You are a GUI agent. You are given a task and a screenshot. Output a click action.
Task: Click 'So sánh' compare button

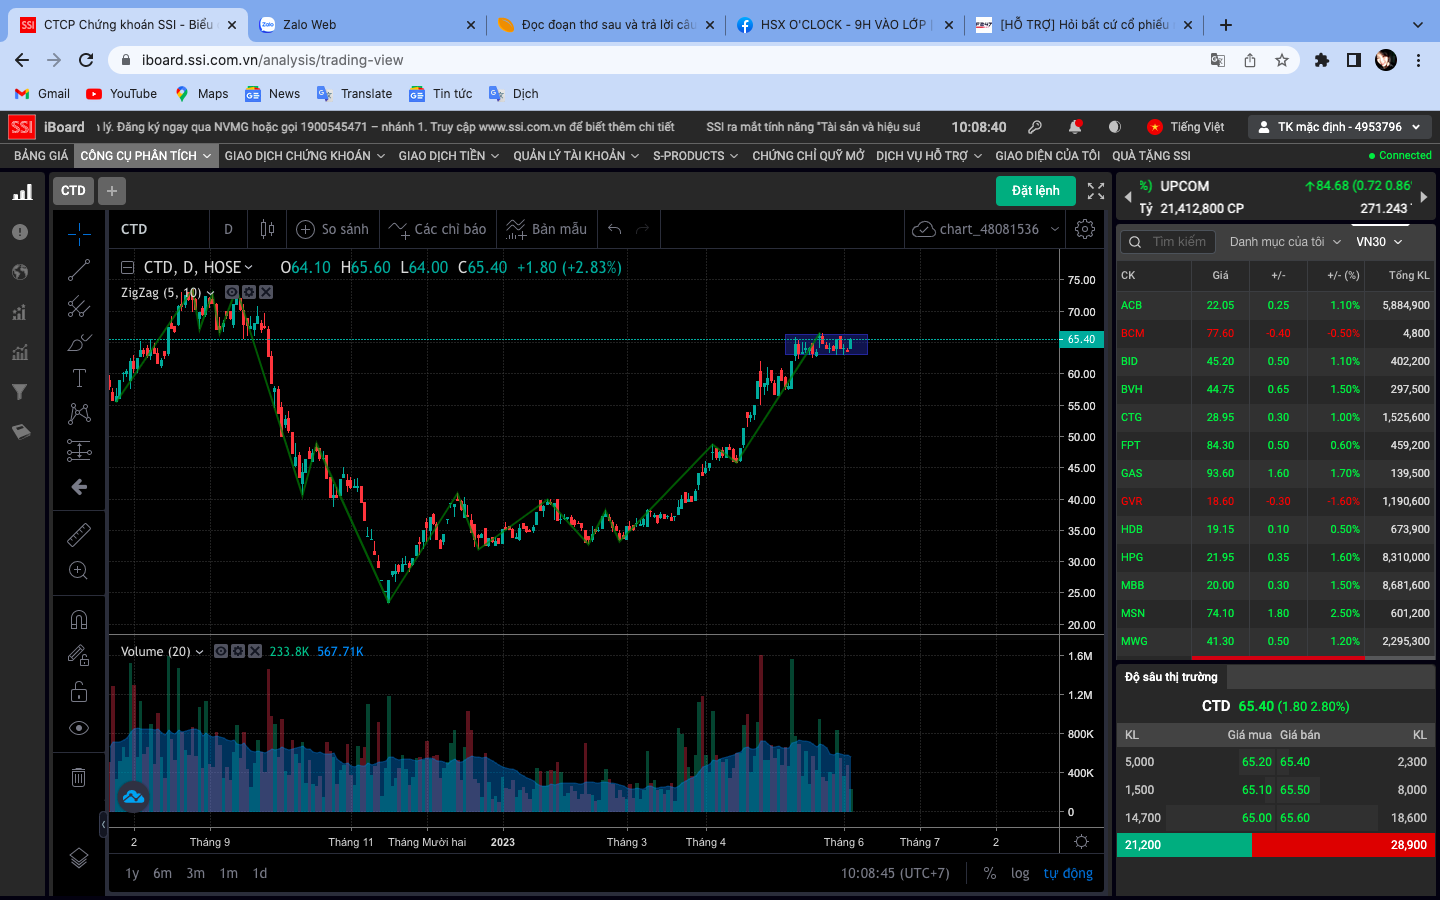pos(333,229)
